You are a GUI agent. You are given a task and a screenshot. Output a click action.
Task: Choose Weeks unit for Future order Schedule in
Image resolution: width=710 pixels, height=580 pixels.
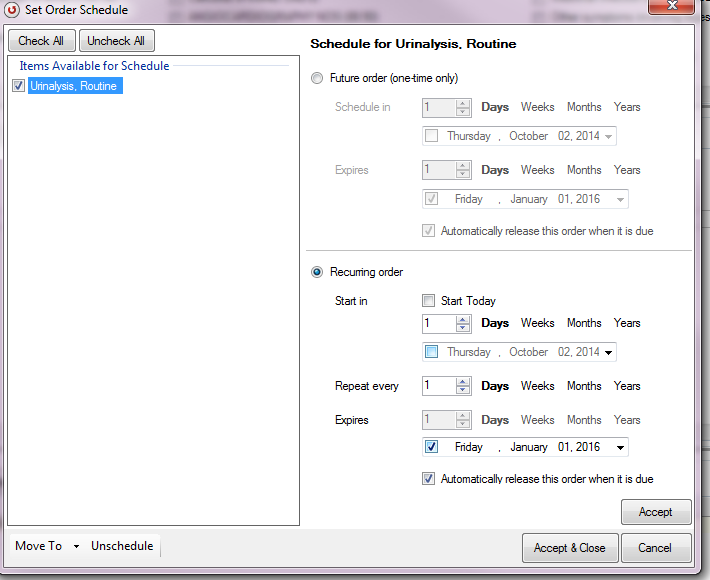coord(537,107)
